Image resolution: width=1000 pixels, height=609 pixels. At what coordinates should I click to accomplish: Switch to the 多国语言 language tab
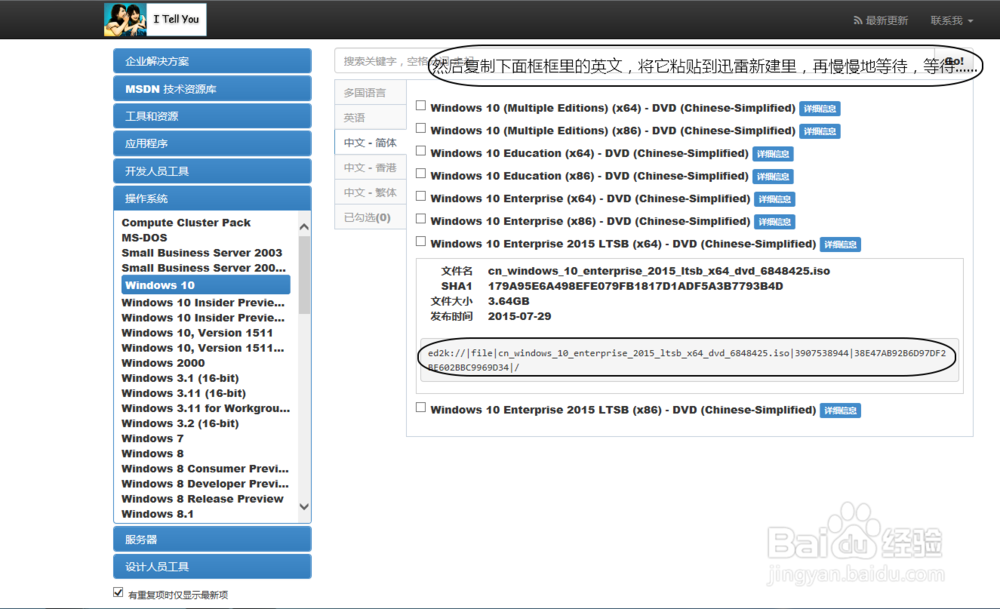coord(371,92)
